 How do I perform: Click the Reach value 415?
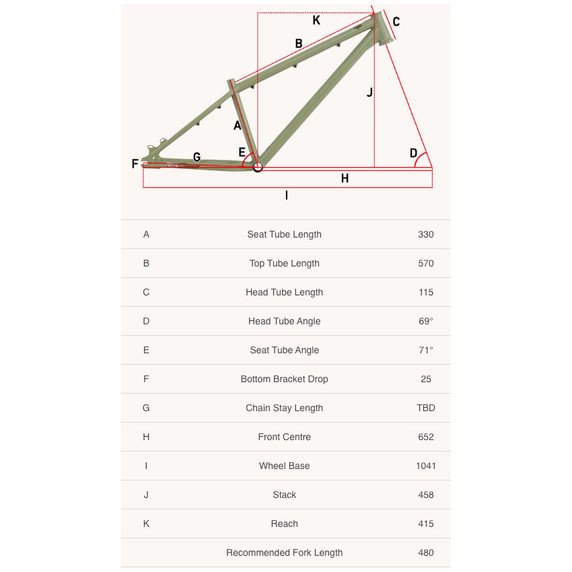[426, 524]
